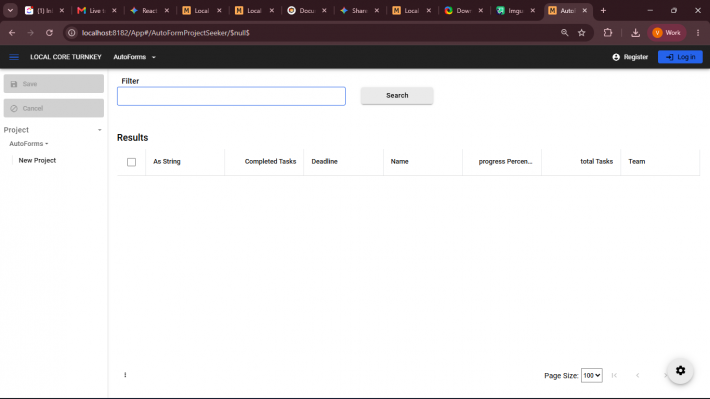Open browser extensions puzzle icon
The width and height of the screenshot is (710, 399).
tap(608, 33)
